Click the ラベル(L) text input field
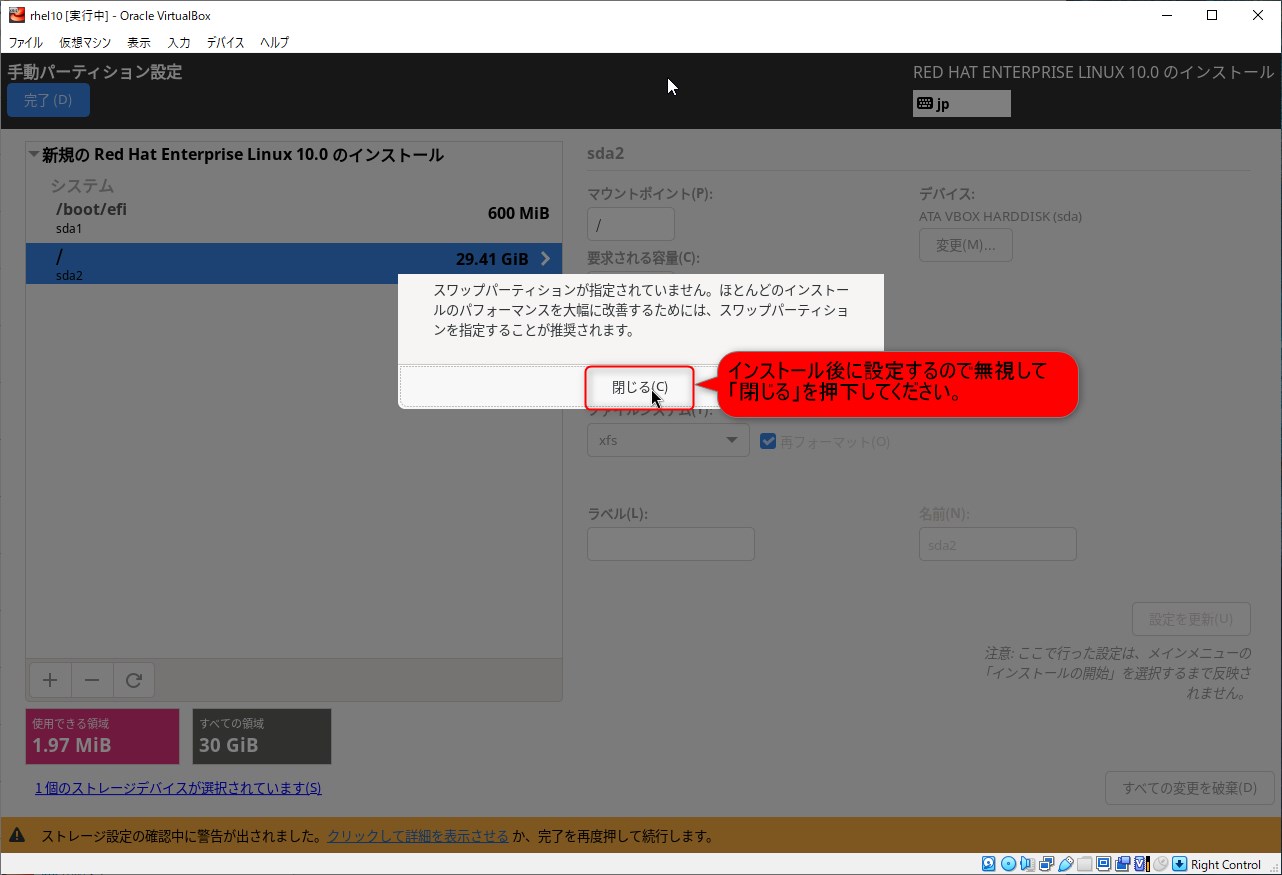Screen dimensions: 1282x875 pos(670,544)
